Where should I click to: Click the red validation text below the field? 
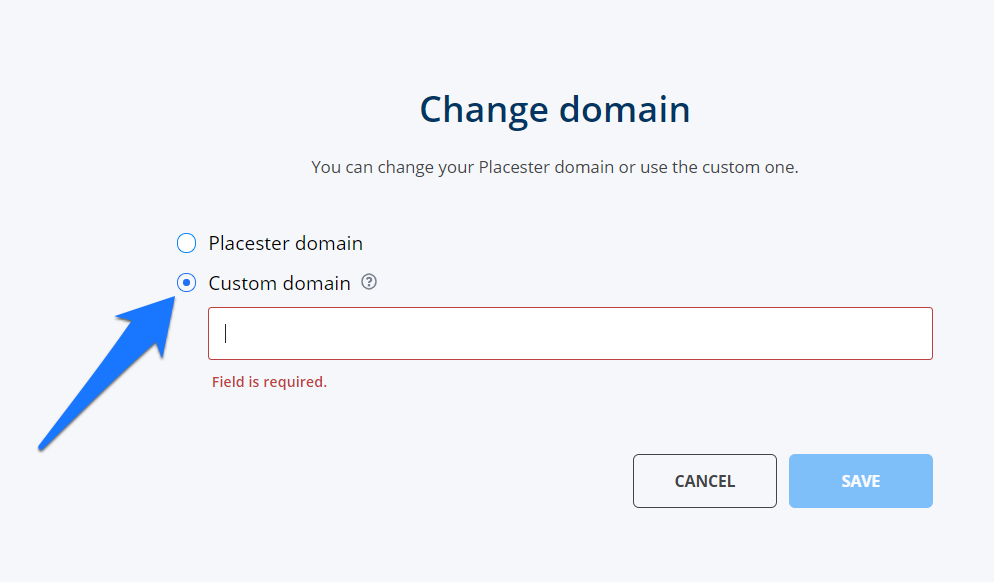269,382
